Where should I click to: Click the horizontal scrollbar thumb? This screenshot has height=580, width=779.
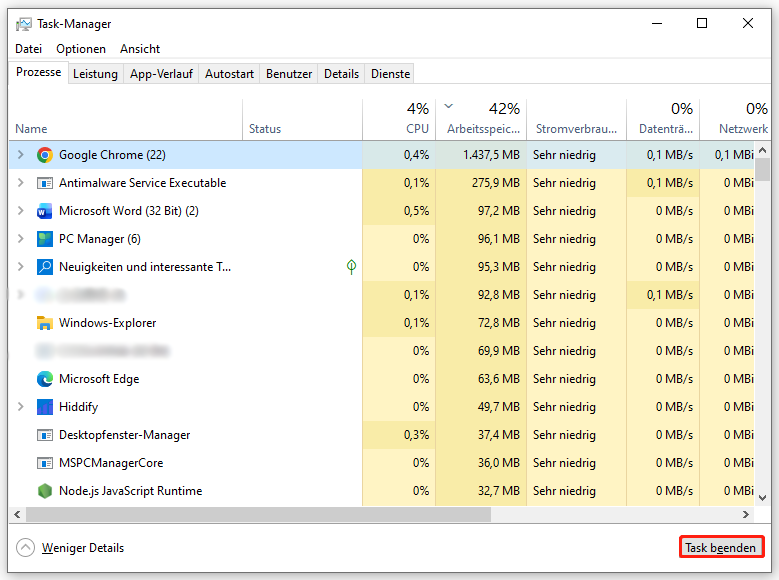[x=258, y=514]
